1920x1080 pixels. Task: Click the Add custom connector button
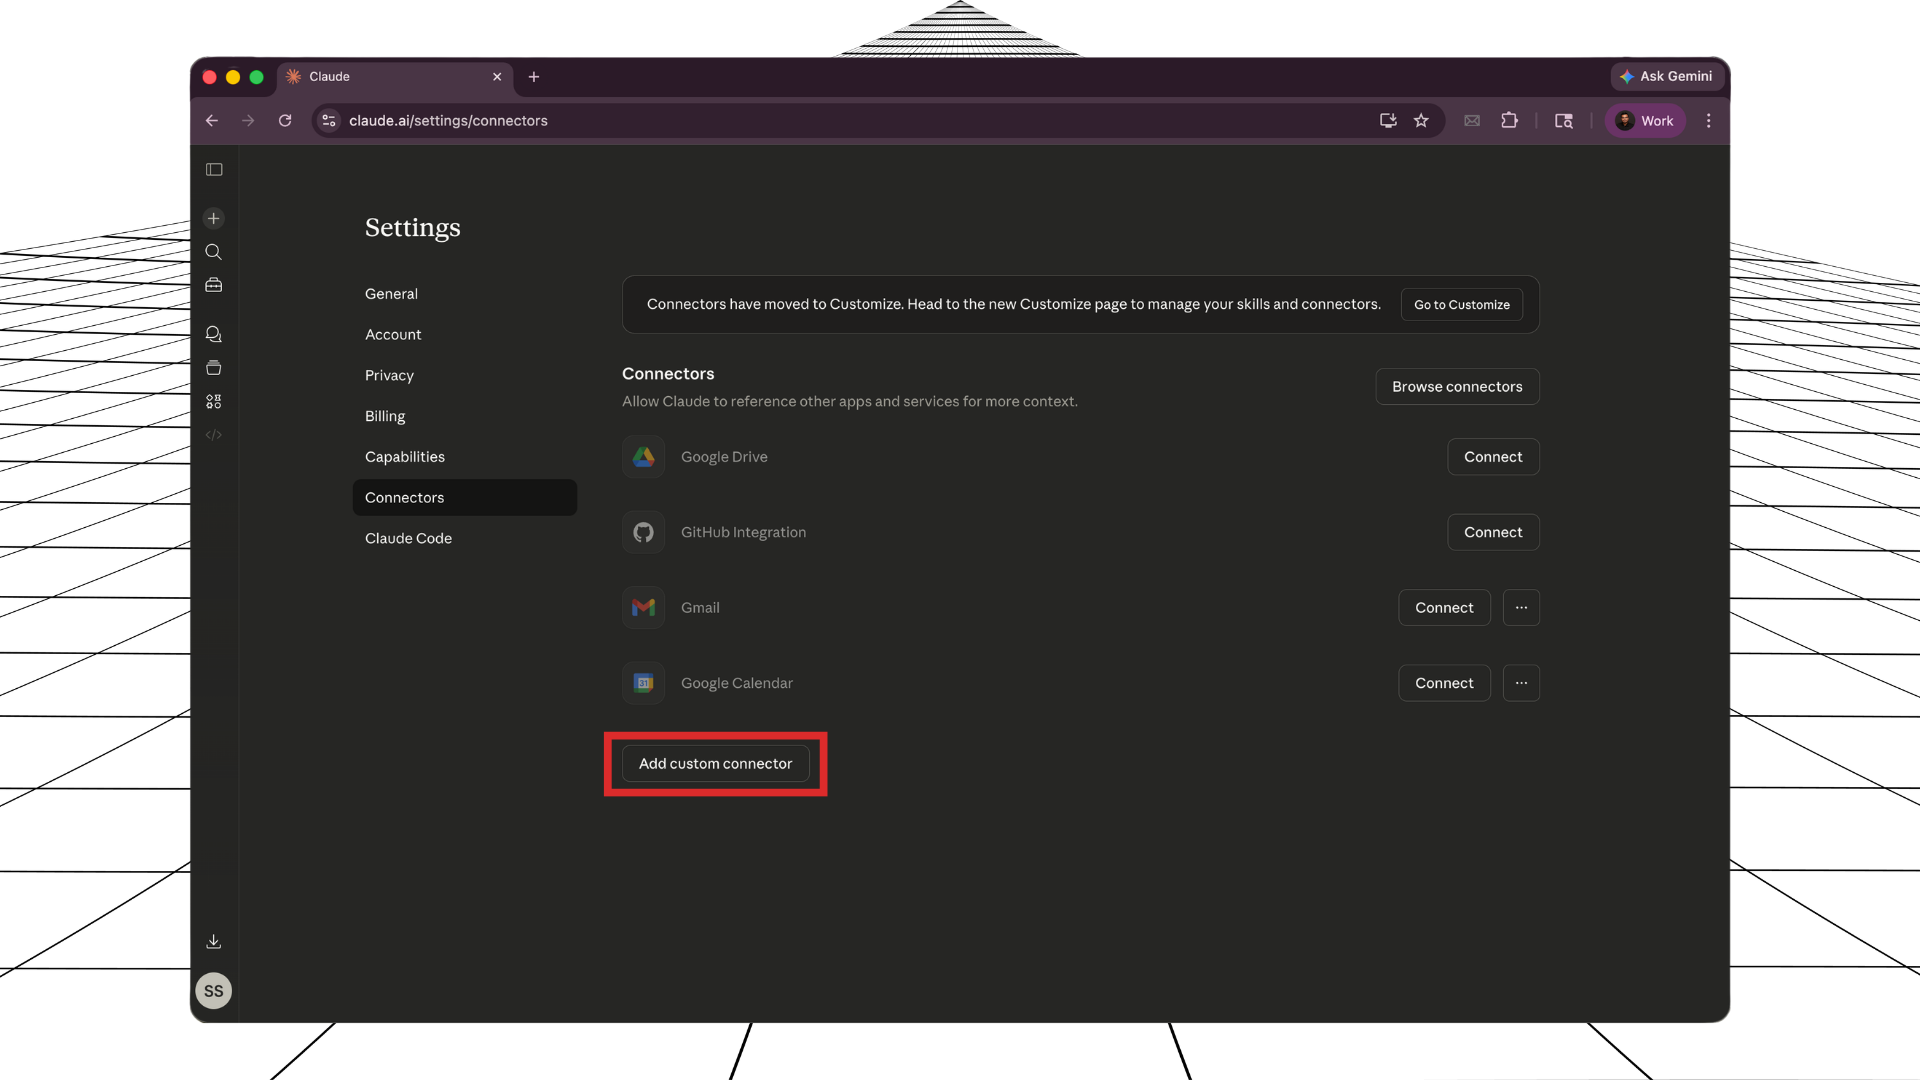click(715, 763)
